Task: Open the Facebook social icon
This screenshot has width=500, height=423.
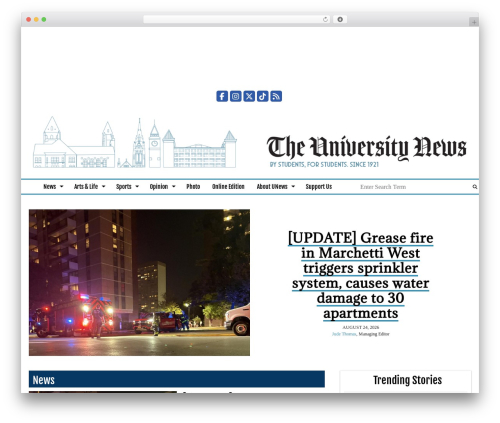Action: pyautogui.click(x=222, y=96)
